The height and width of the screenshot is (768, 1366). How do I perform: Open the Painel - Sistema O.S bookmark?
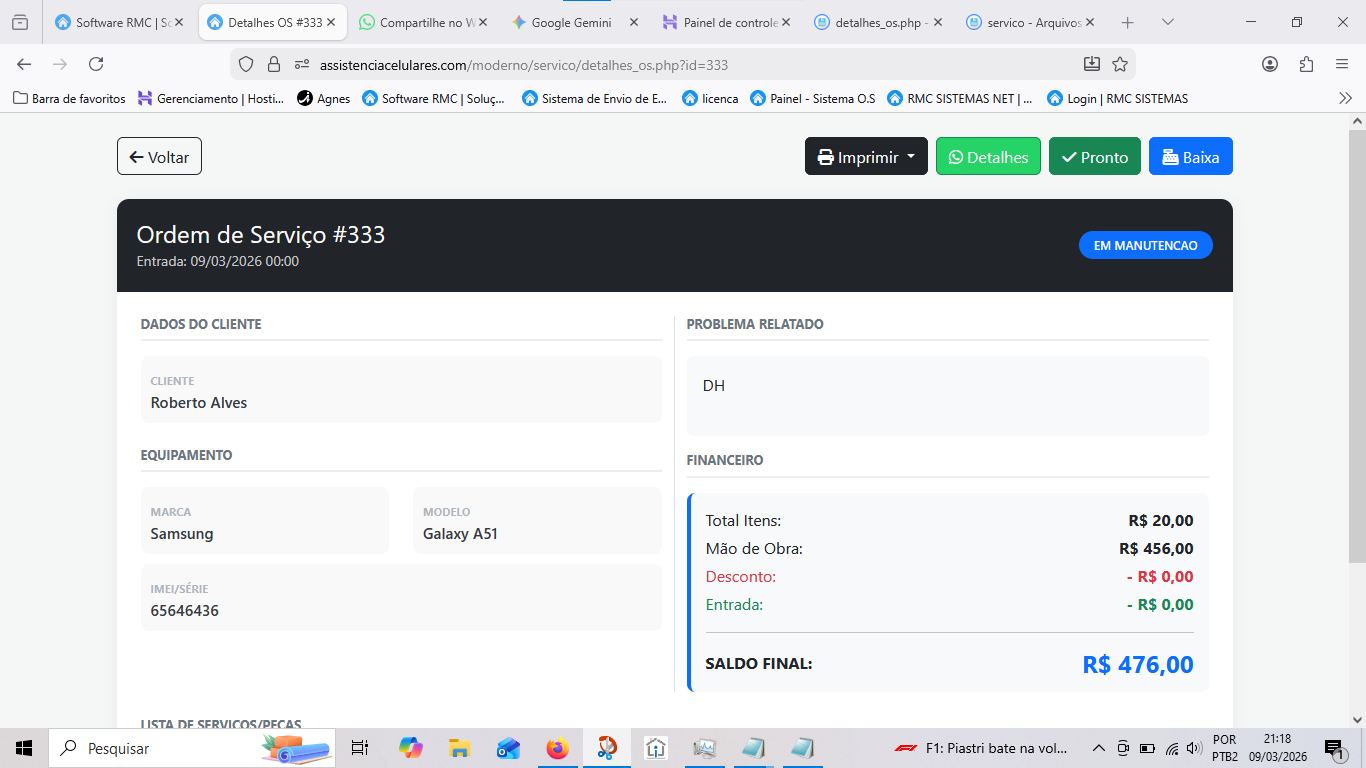(812, 98)
